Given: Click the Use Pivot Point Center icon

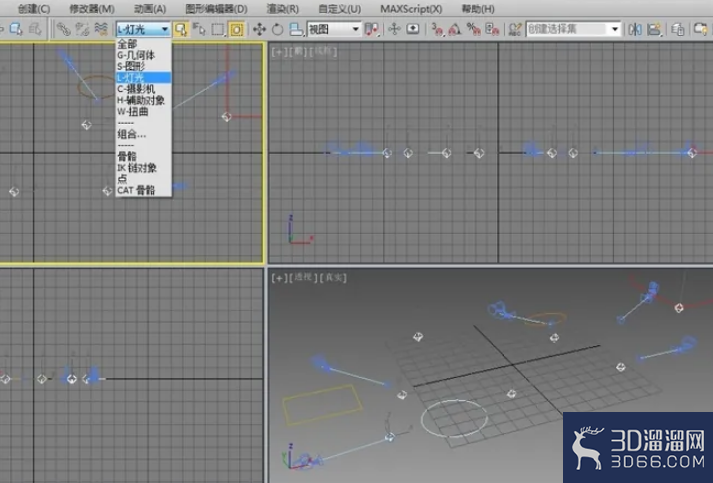Looking at the screenshot, I should 372,30.
